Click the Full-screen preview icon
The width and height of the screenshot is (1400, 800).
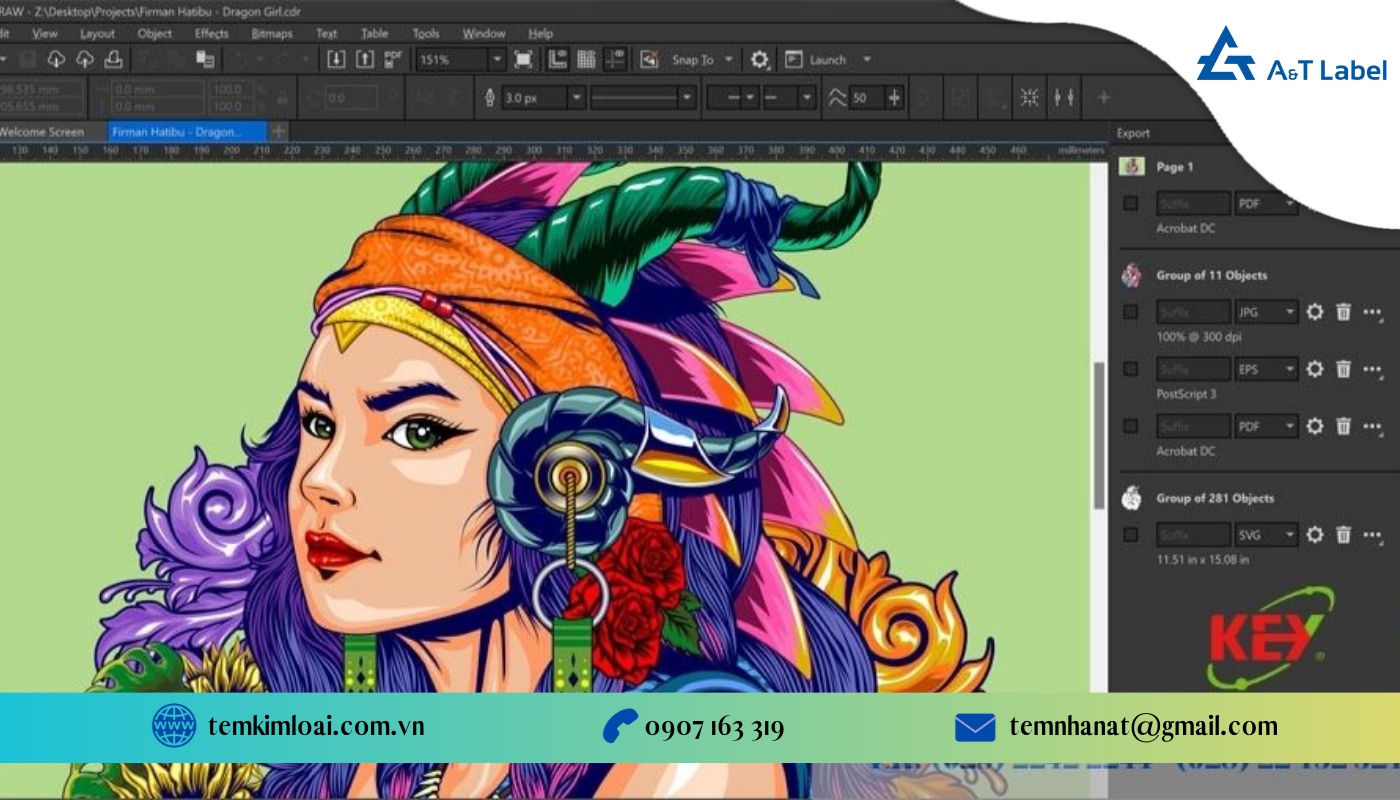coord(523,59)
